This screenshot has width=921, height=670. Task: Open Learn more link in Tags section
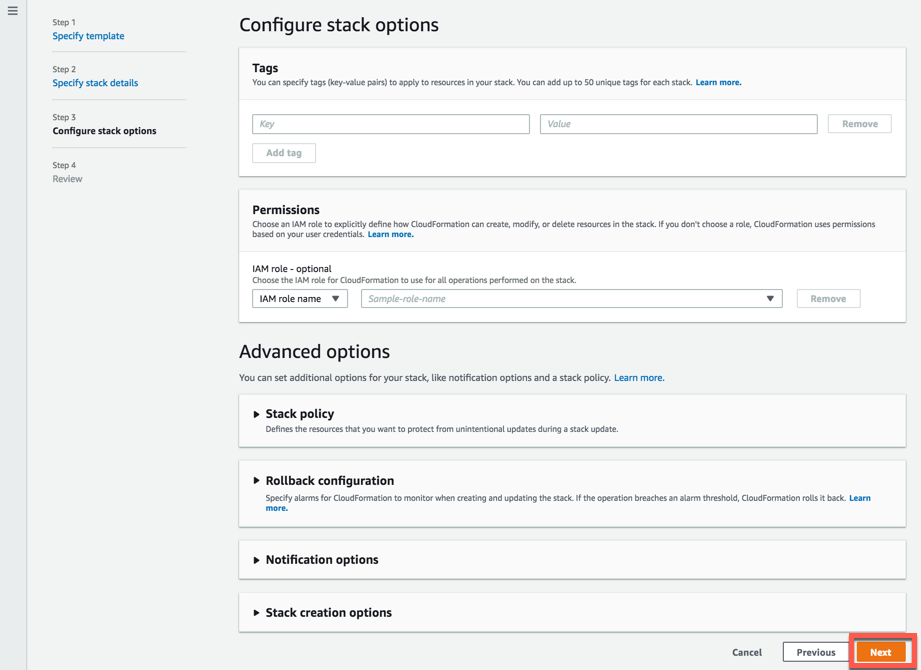718,82
